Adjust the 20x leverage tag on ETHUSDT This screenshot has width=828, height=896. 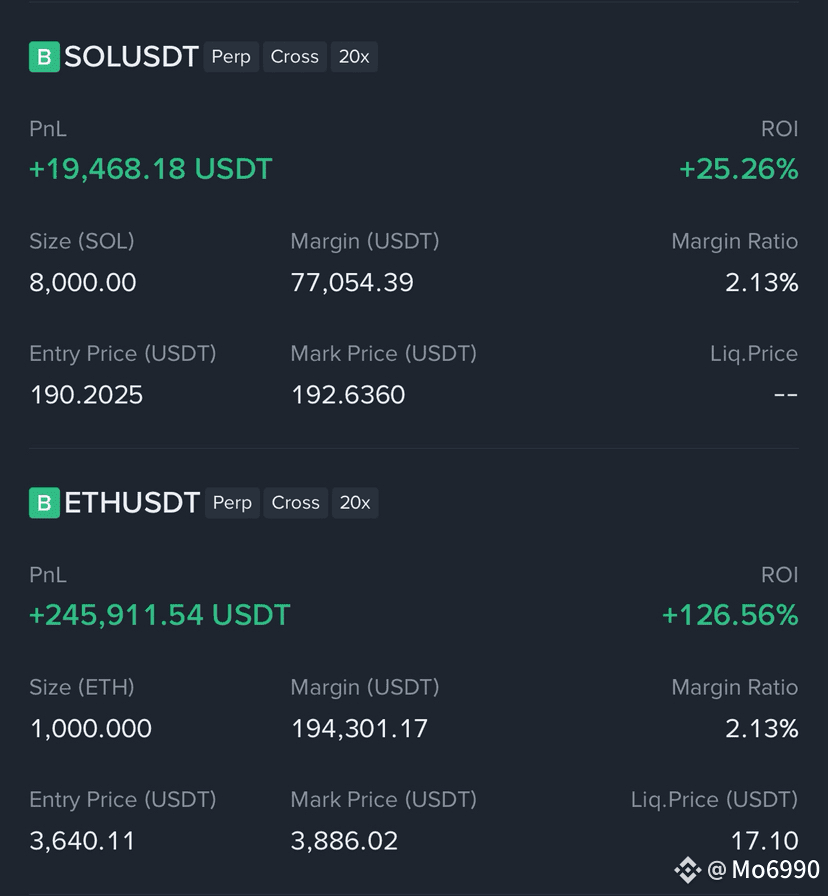pos(355,503)
